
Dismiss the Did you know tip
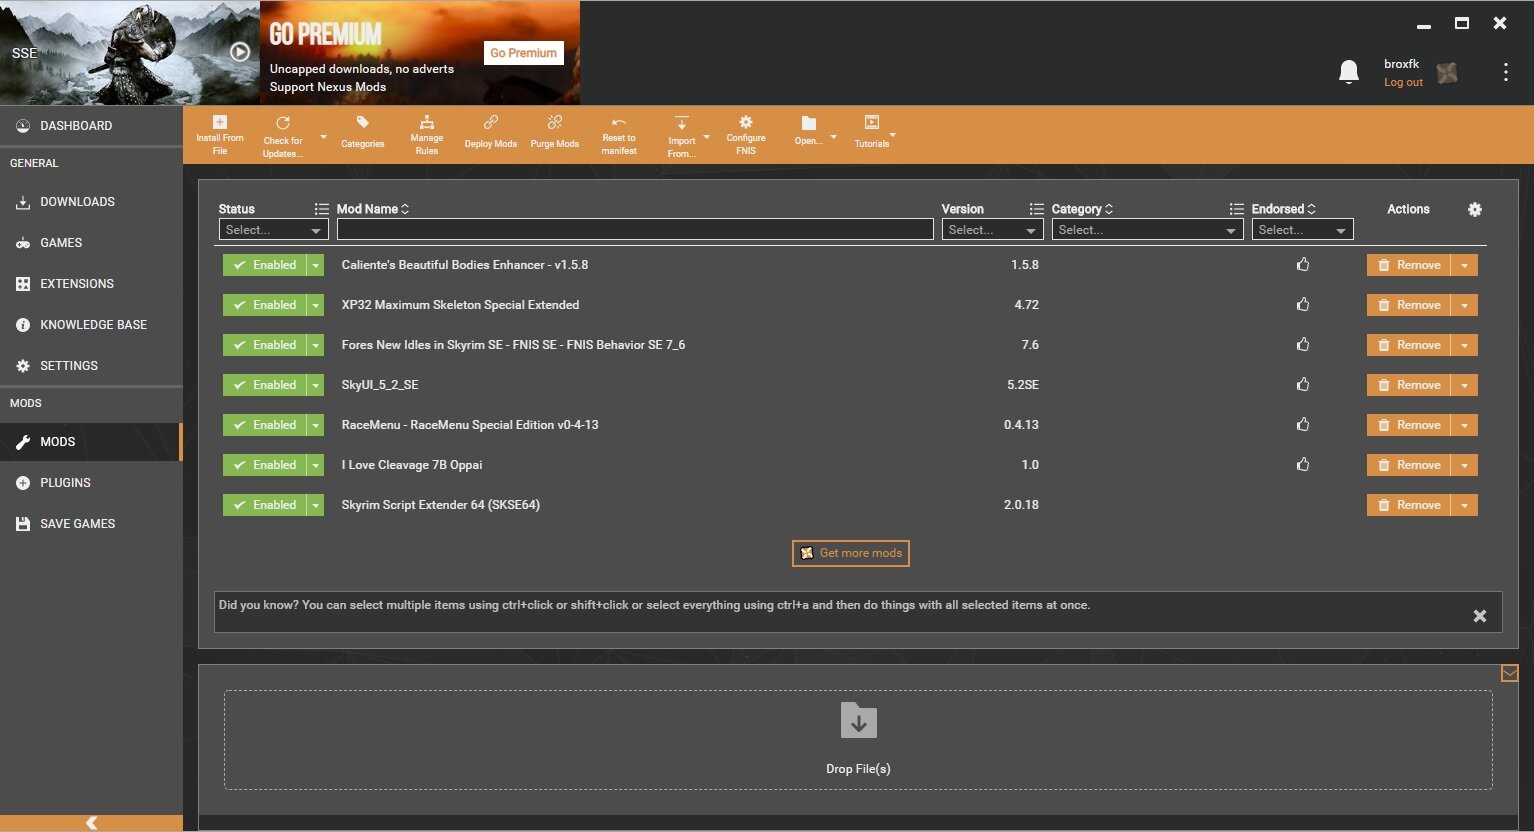point(1480,616)
